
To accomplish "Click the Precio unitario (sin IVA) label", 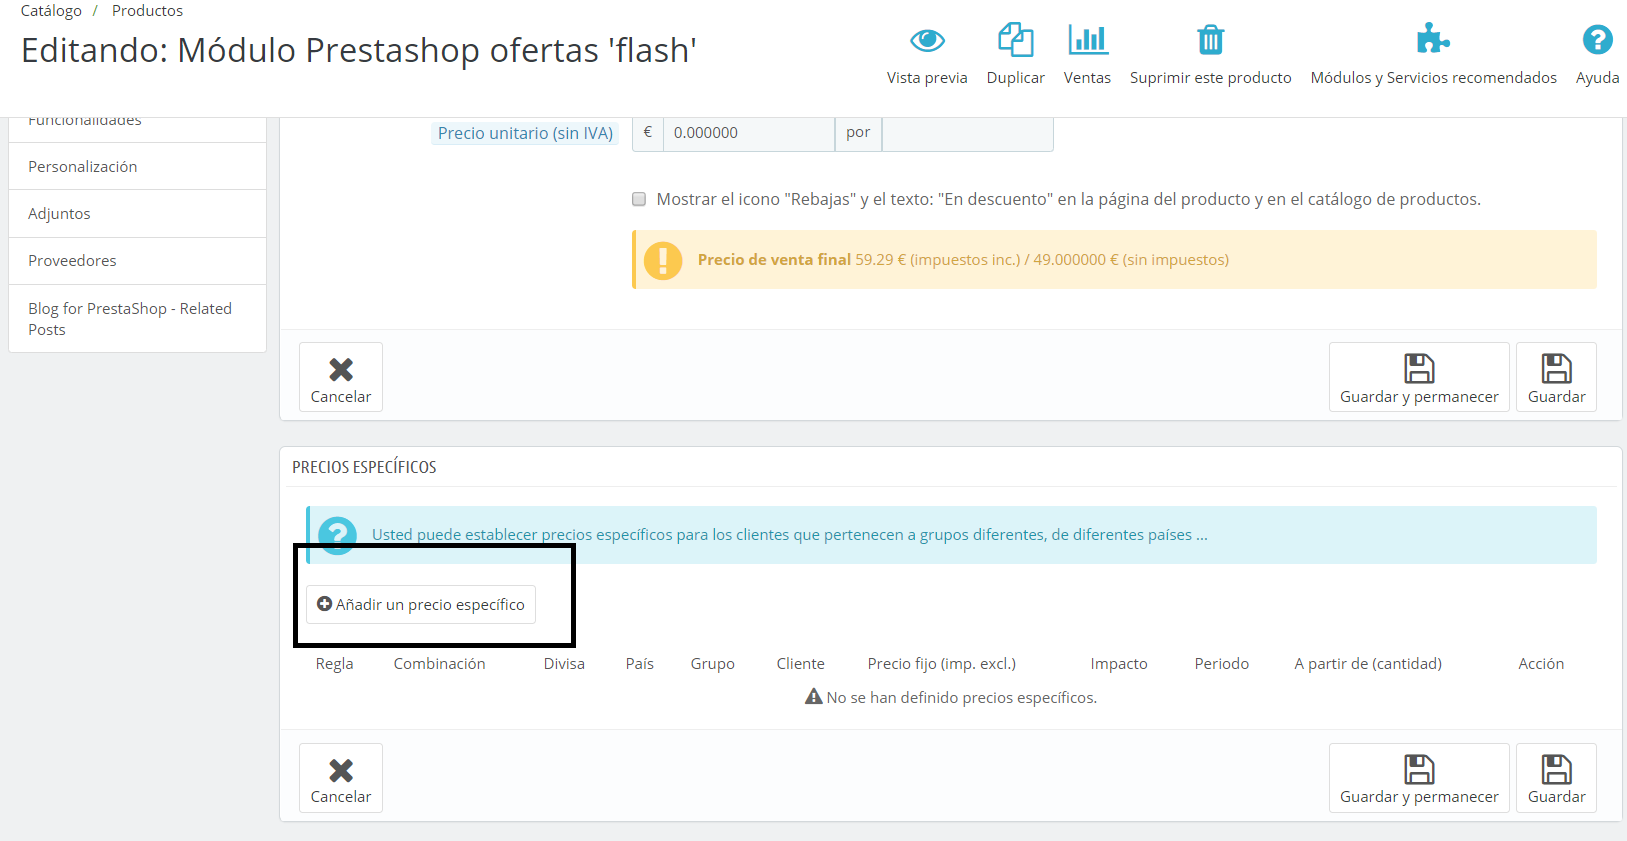I will pyautogui.click(x=525, y=133).
